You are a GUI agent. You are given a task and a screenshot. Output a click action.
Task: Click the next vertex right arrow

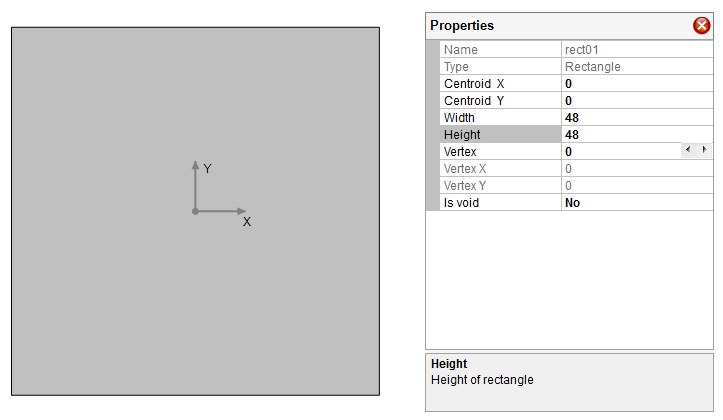pos(705,149)
